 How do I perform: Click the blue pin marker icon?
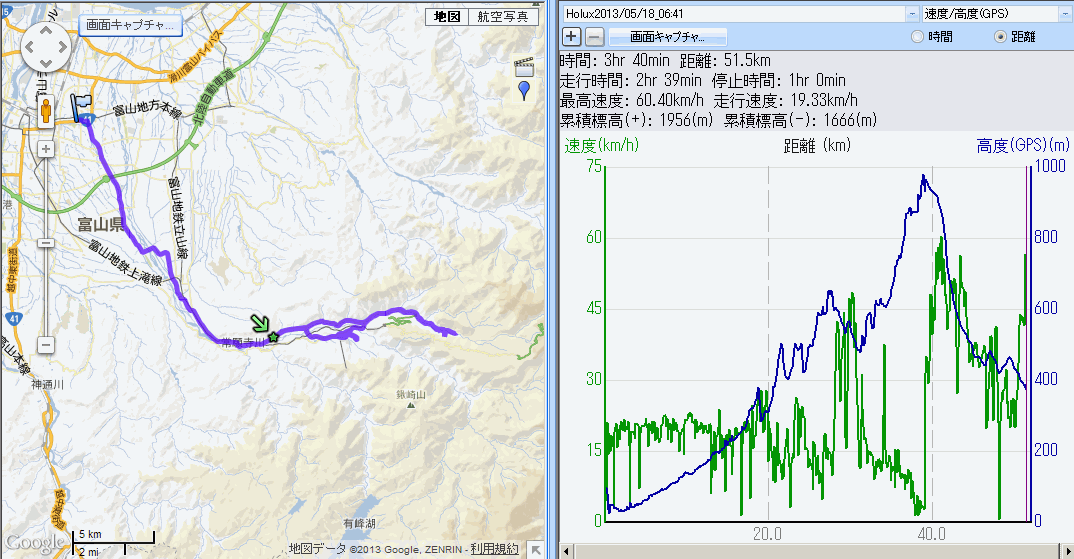524,91
